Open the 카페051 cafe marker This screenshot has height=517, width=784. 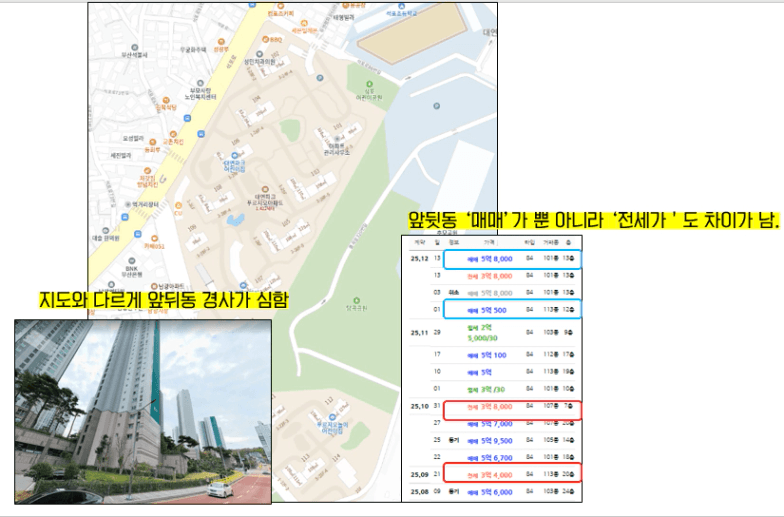[154, 238]
